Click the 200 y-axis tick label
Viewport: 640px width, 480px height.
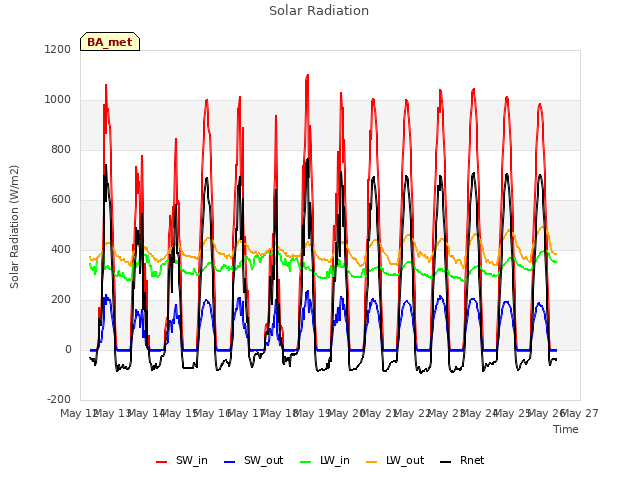(61, 300)
